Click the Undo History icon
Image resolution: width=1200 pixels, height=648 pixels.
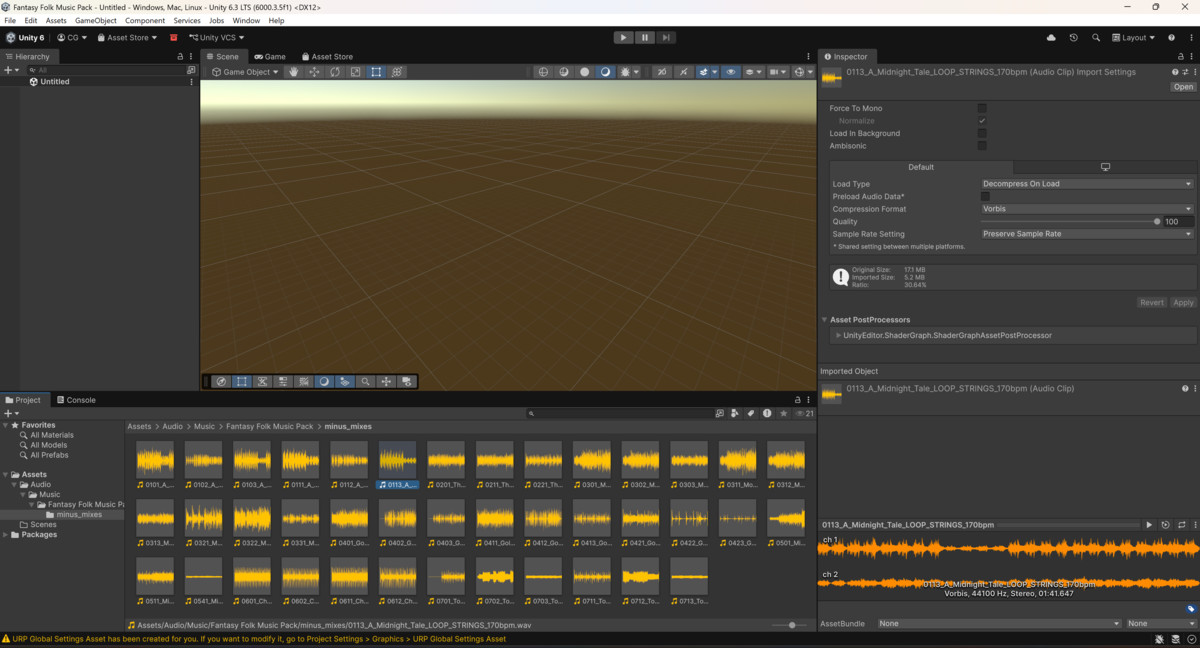click(x=1073, y=38)
